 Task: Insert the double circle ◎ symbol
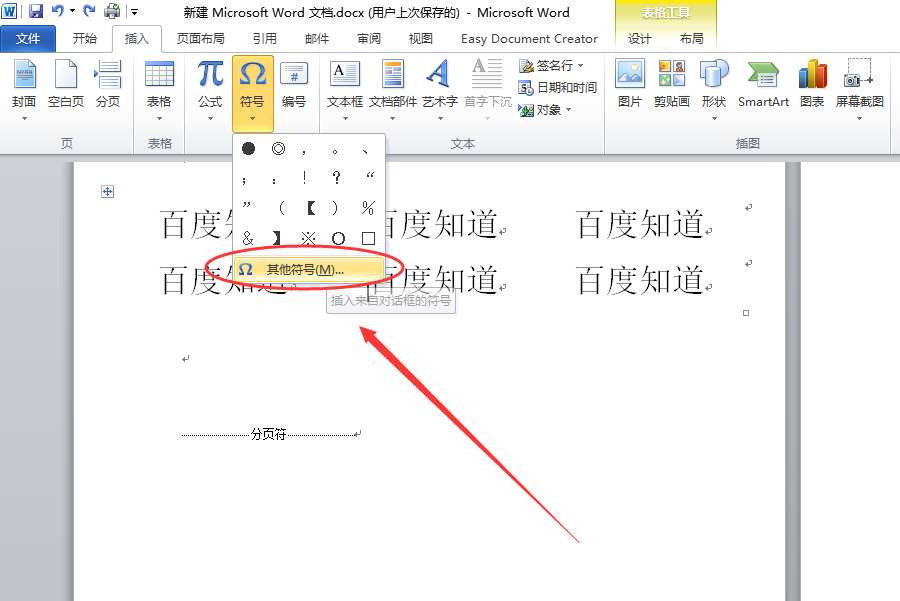278,149
